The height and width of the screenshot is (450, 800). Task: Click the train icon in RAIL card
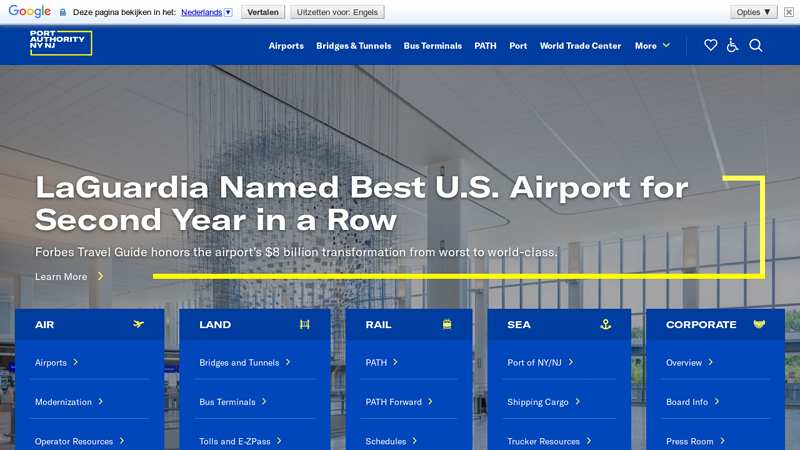tap(447, 324)
